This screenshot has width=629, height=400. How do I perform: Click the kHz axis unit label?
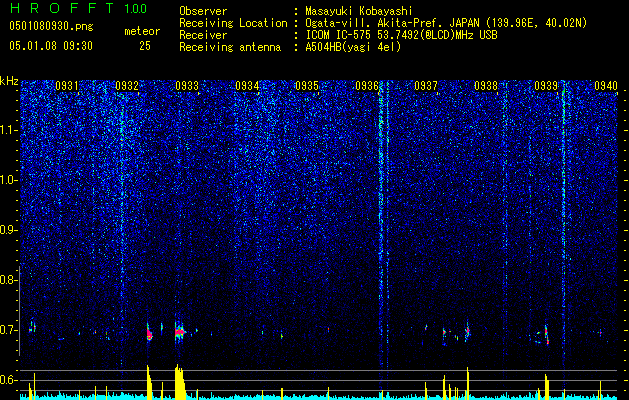pos(9,81)
